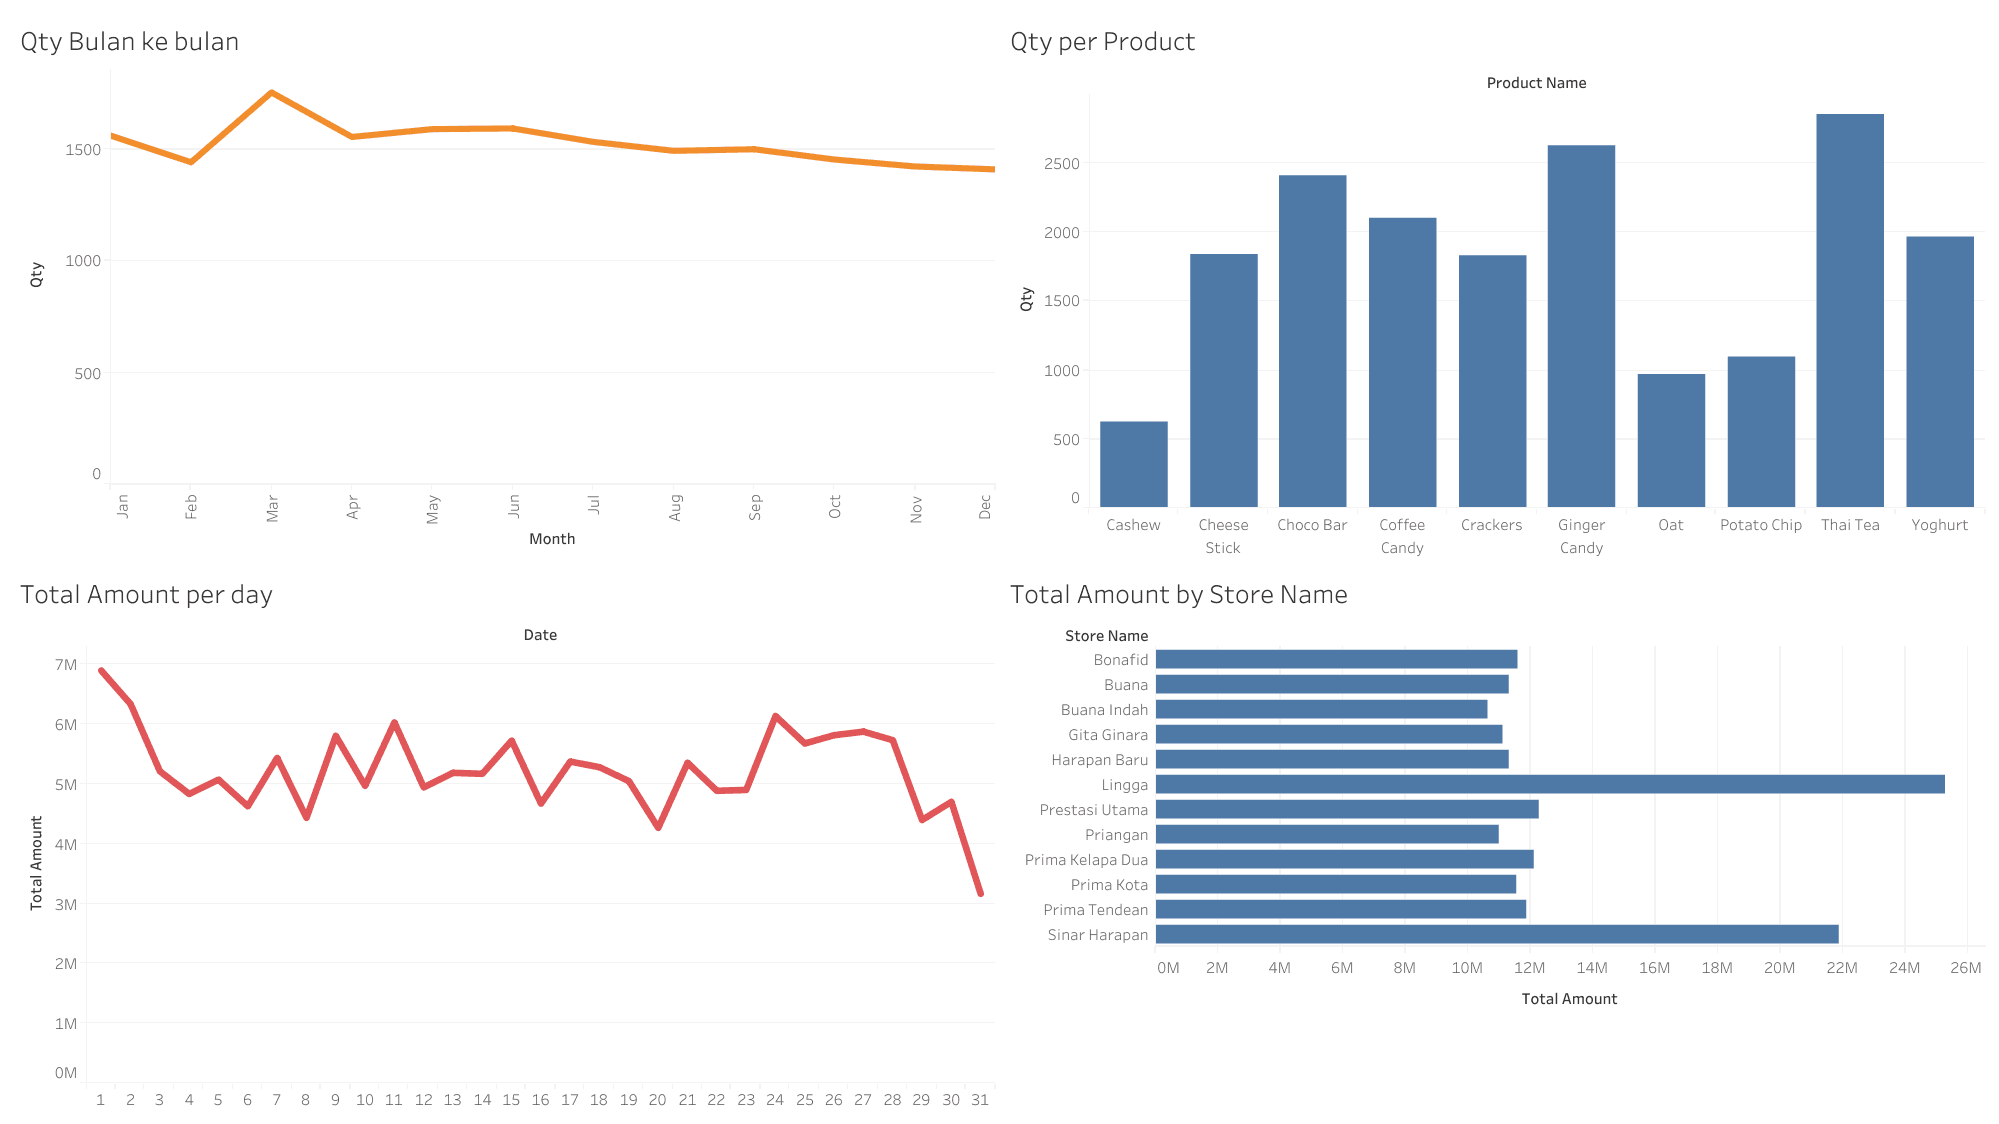
Task: Select the Bonafid store bar
Action: pyautogui.click(x=1336, y=659)
